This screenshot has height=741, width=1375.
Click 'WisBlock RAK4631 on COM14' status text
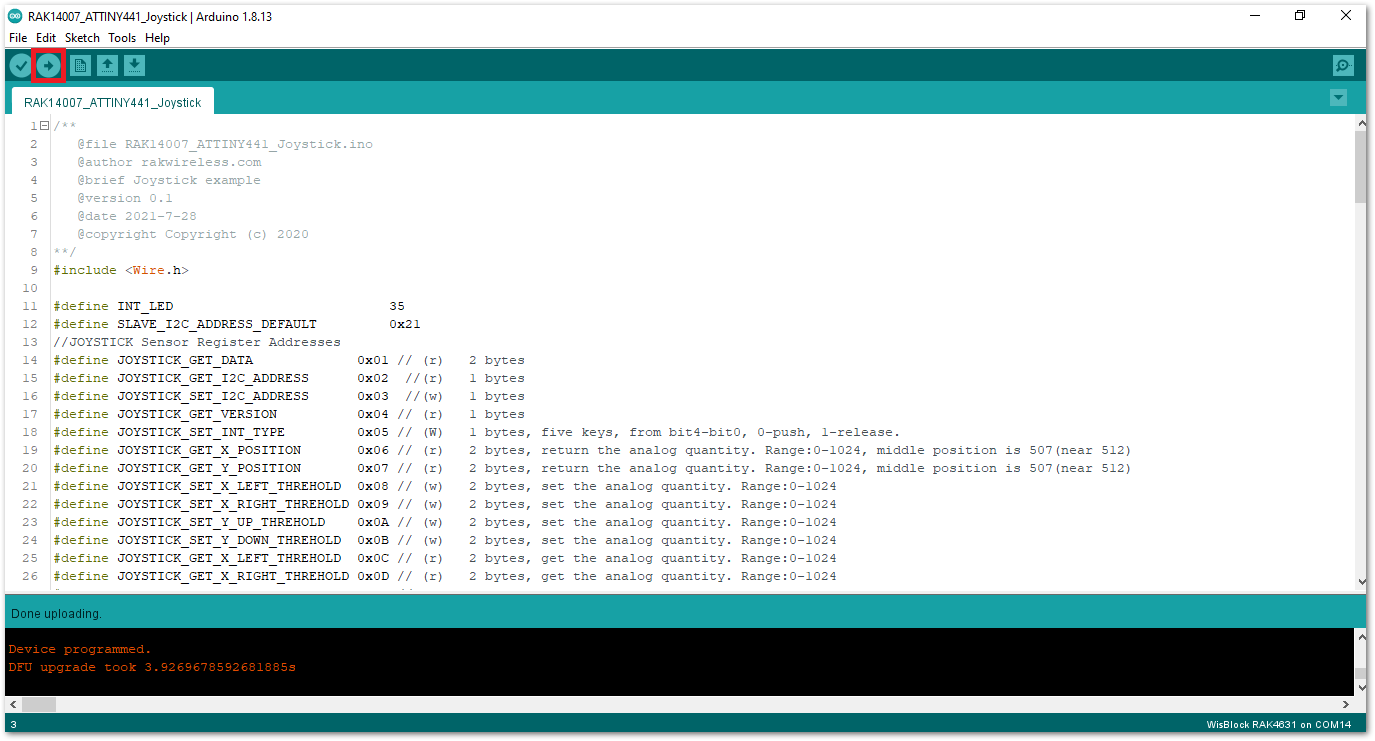click(1279, 725)
